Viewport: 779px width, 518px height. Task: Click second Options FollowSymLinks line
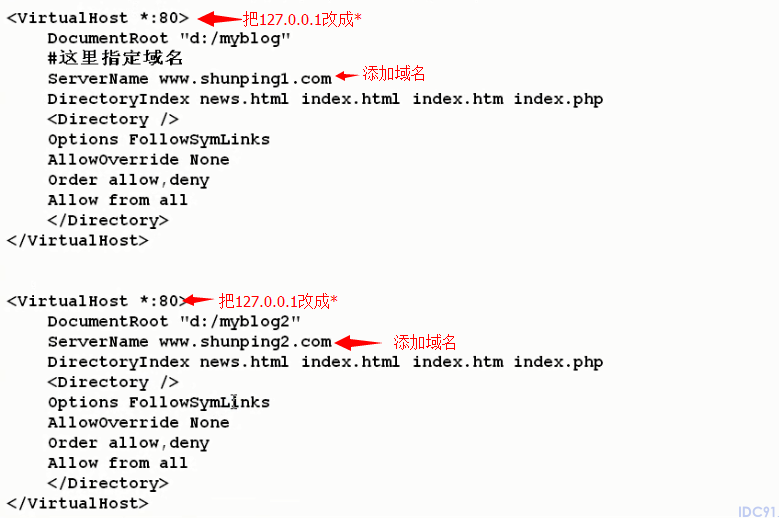coord(159,402)
